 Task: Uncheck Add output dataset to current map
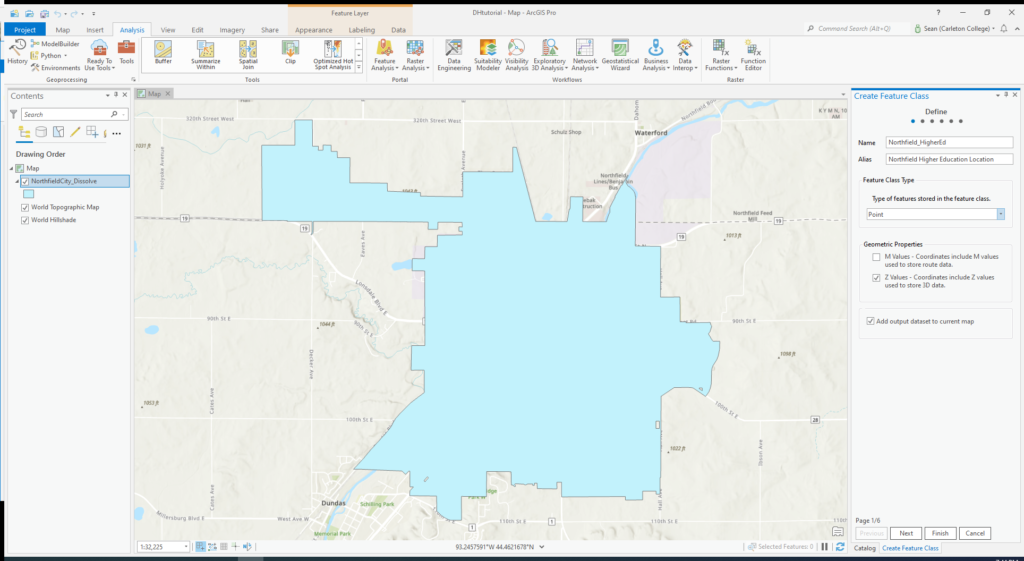pyautogui.click(x=870, y=321)
